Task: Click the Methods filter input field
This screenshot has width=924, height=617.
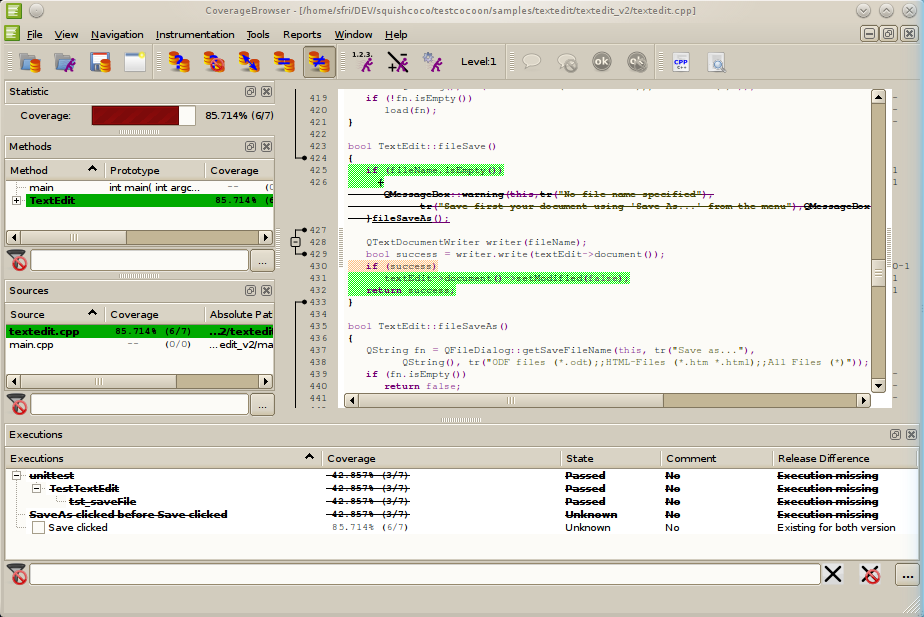Action: pyautogui.click(x=139, y=260)
